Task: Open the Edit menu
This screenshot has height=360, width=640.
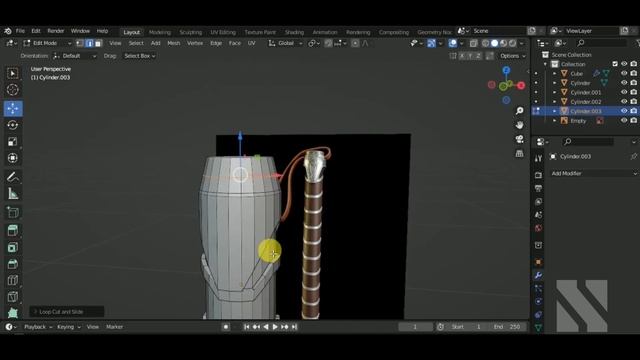Action: pyautogui.click(x=36, y=31)
